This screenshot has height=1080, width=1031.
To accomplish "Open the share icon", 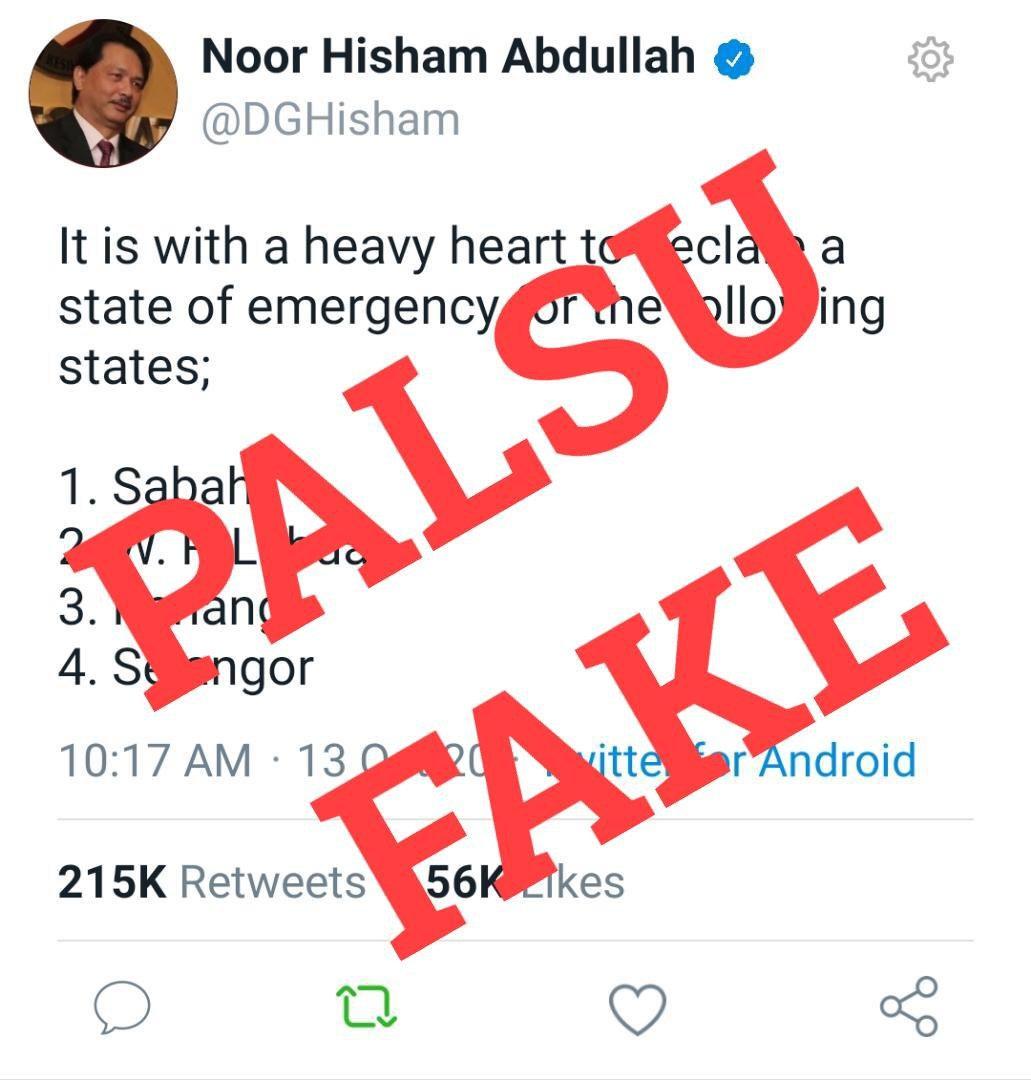I will 909,1006.
